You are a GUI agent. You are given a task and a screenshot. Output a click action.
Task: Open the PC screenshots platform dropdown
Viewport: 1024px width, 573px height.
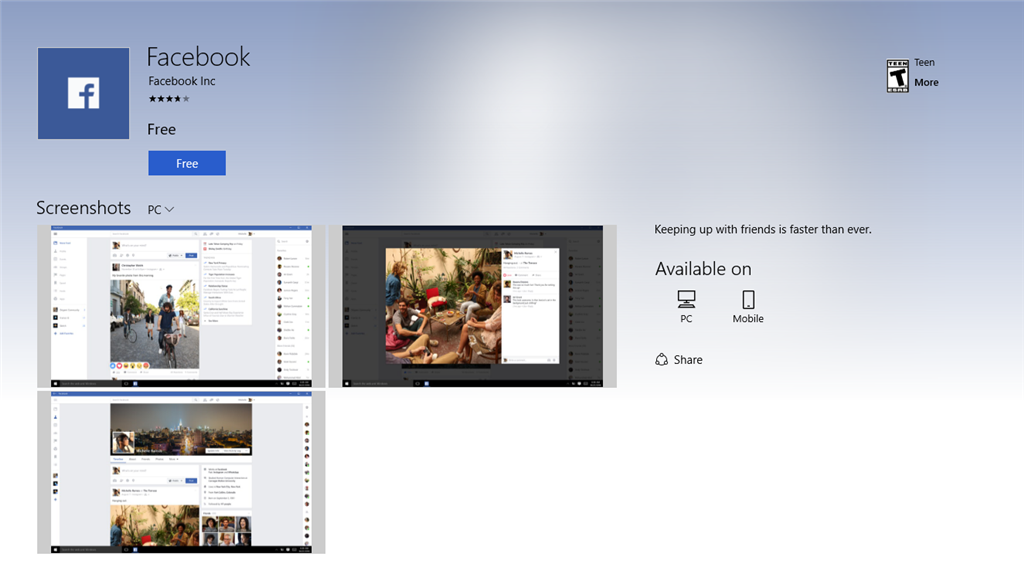pyautogui.click(x=161, y=210)
